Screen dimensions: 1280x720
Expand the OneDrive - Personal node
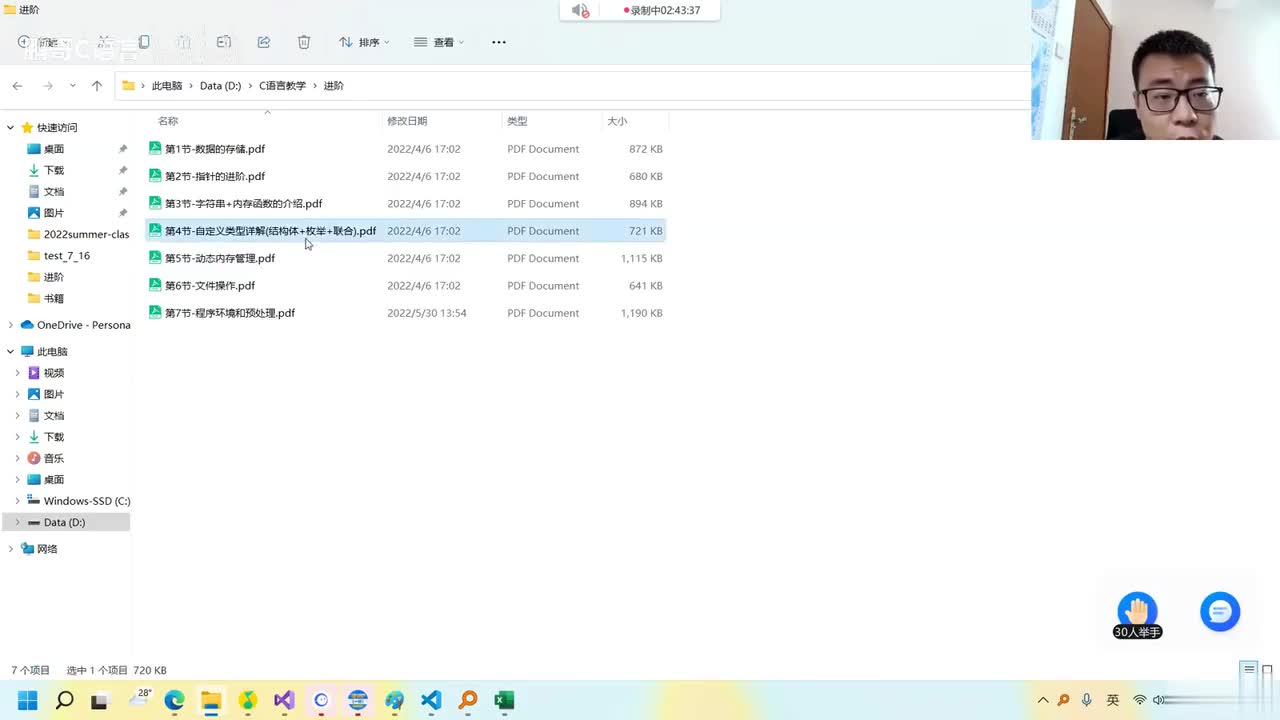(11, 325)
